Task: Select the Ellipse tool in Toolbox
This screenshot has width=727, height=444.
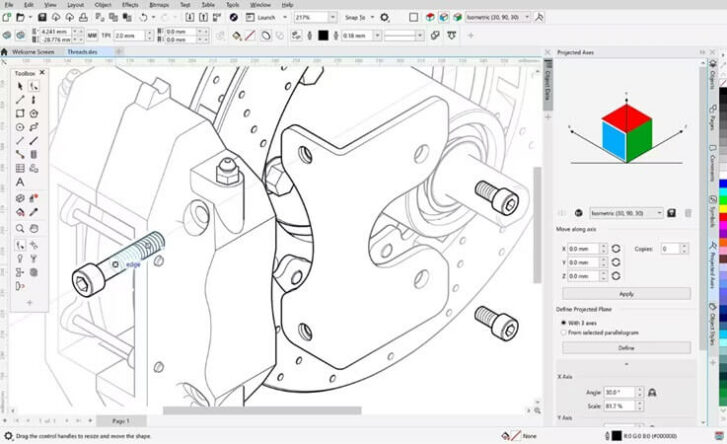Action: point(20,127)
